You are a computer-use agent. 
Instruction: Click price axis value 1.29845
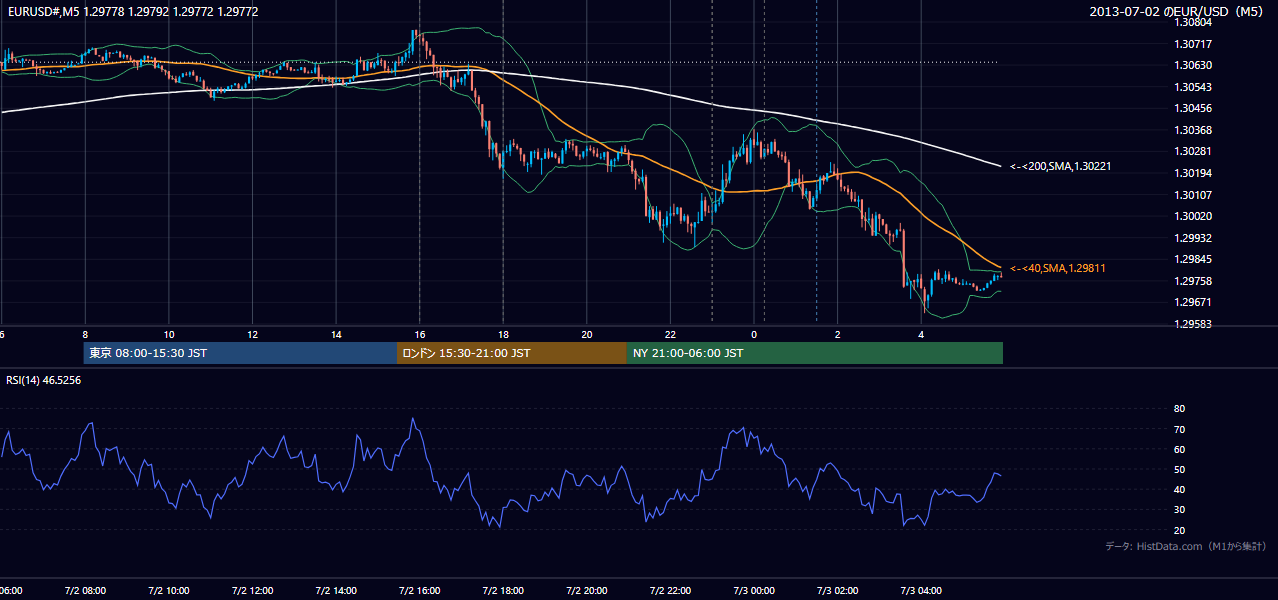coord(1193,259)
